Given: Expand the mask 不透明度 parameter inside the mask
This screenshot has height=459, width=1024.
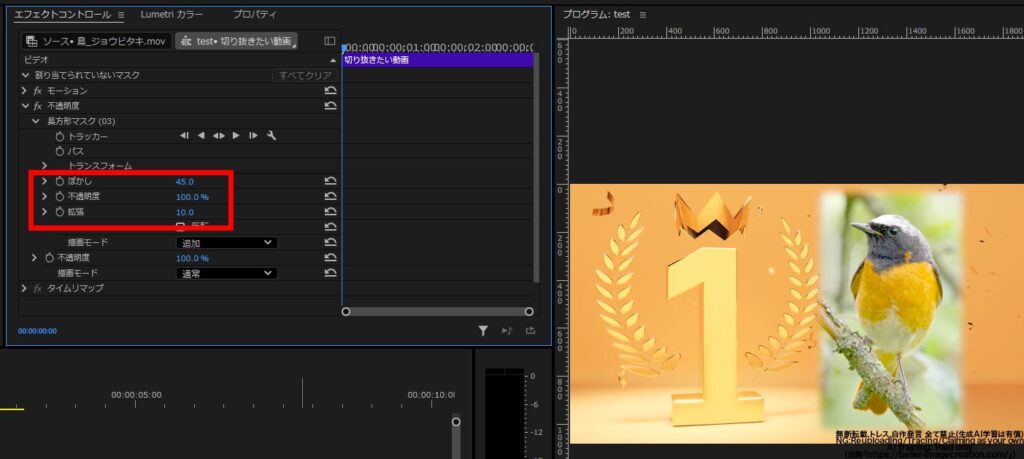Looking at the screenshot, I should pyautogui.click(x=44, y=197).
